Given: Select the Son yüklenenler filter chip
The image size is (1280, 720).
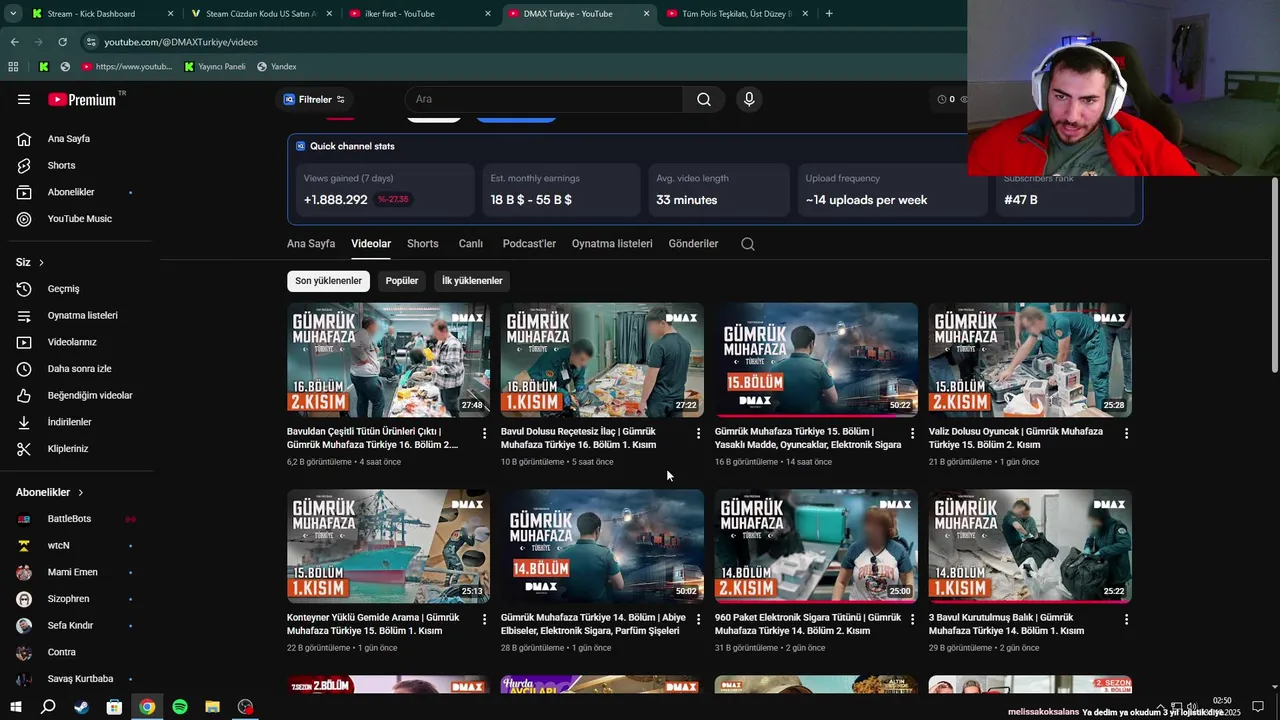Looking at the screenshot, I should [328, 281].
